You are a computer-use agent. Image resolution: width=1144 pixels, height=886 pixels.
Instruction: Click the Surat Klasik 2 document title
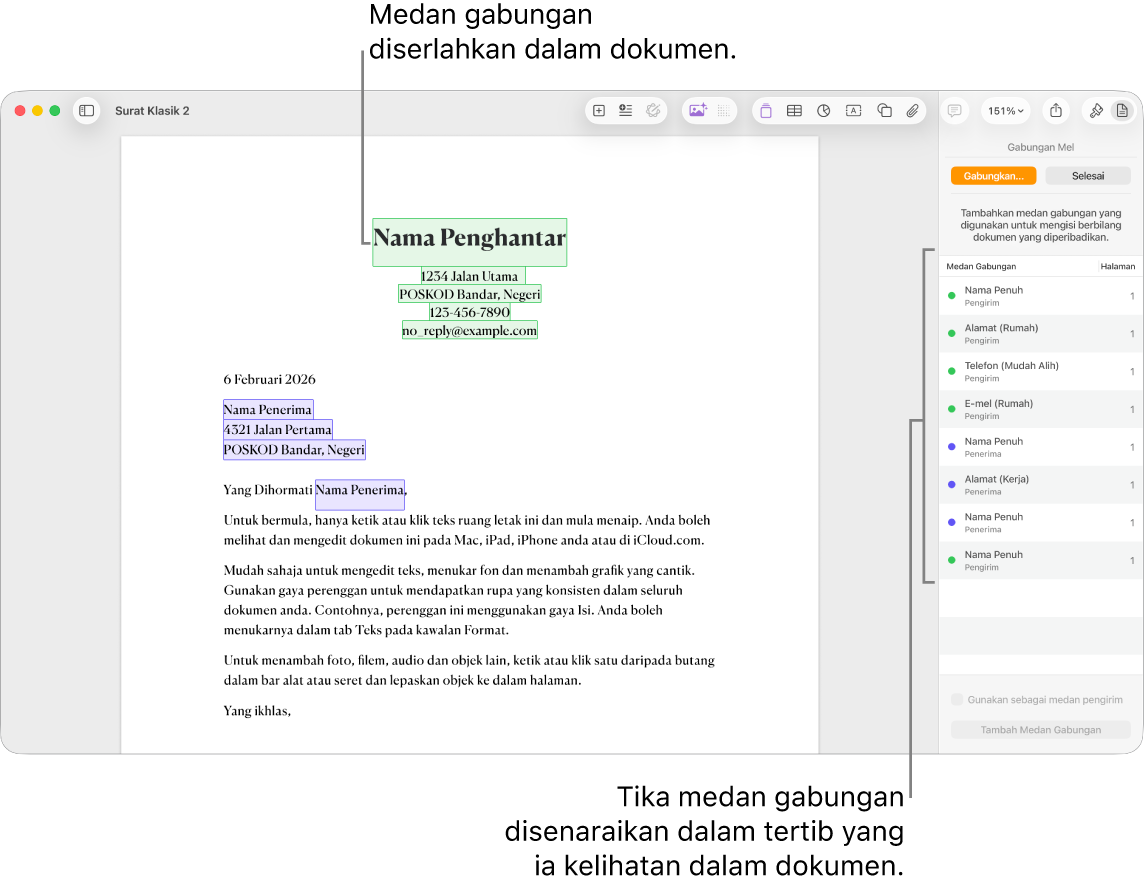click(x=152, y=111)
